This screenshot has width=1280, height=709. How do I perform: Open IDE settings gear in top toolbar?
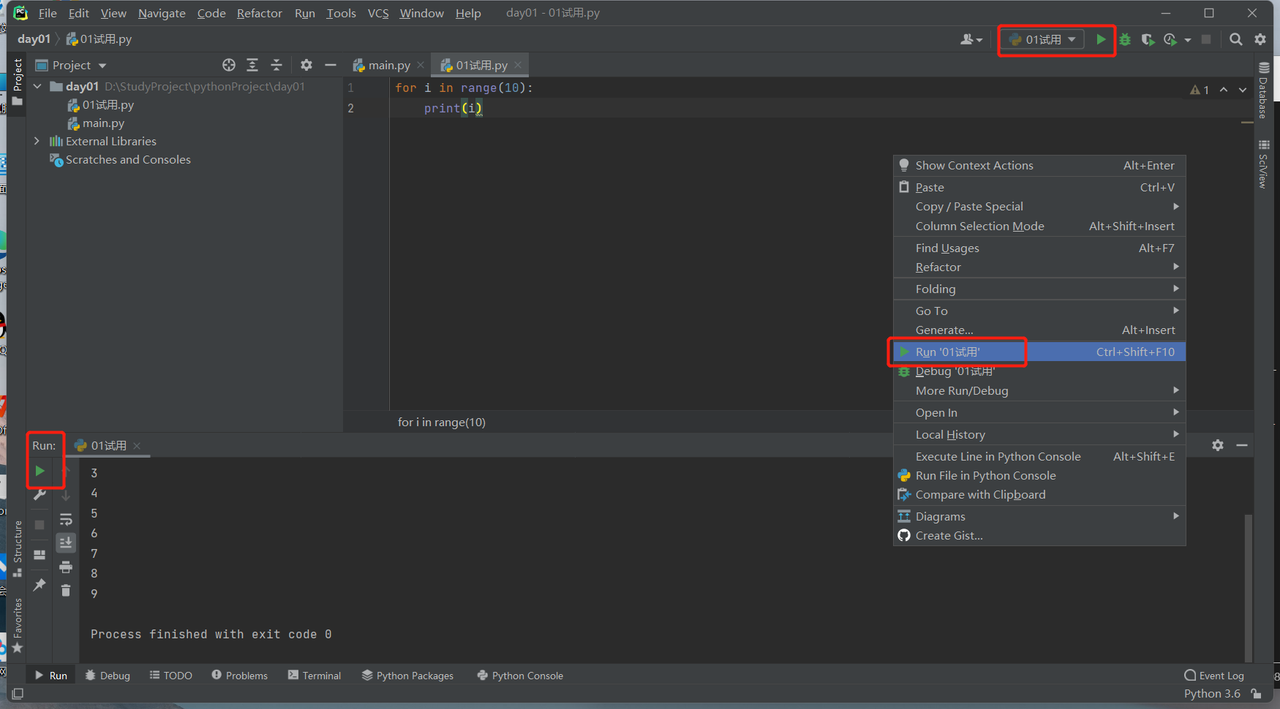1260,39
